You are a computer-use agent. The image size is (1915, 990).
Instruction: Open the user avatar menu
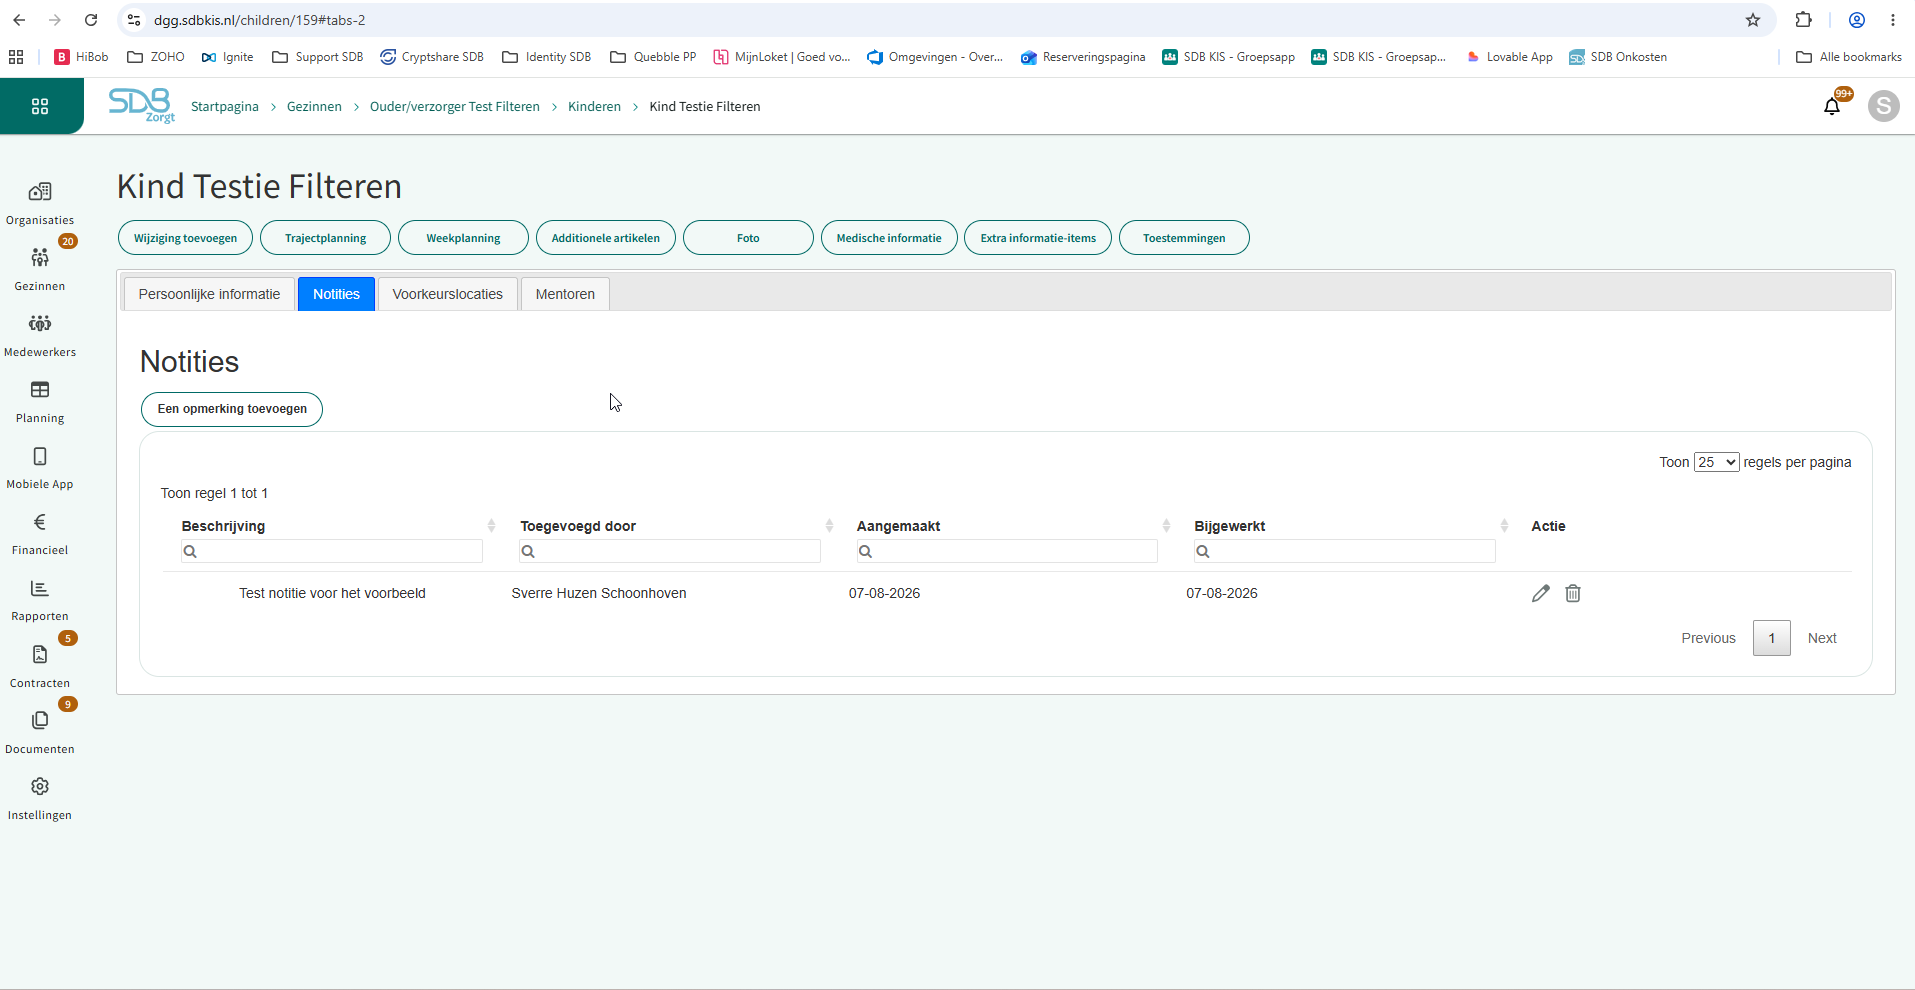pos(1884,106)
